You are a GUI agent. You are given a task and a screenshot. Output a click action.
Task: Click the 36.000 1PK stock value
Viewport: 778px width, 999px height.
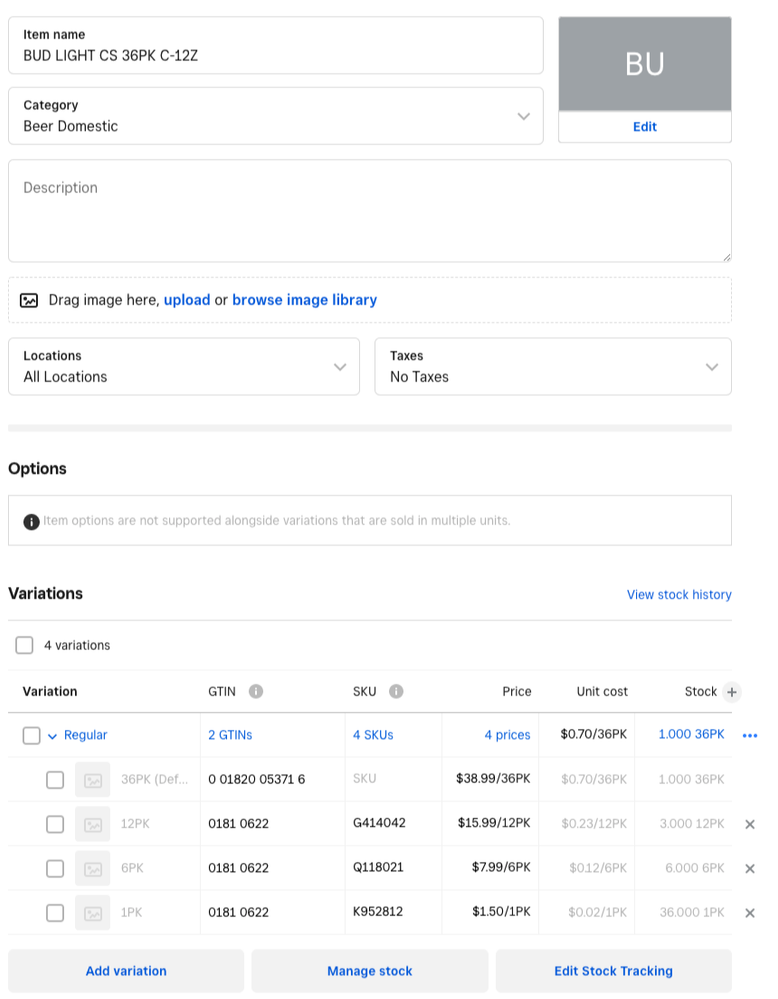[x=692, y=912]
